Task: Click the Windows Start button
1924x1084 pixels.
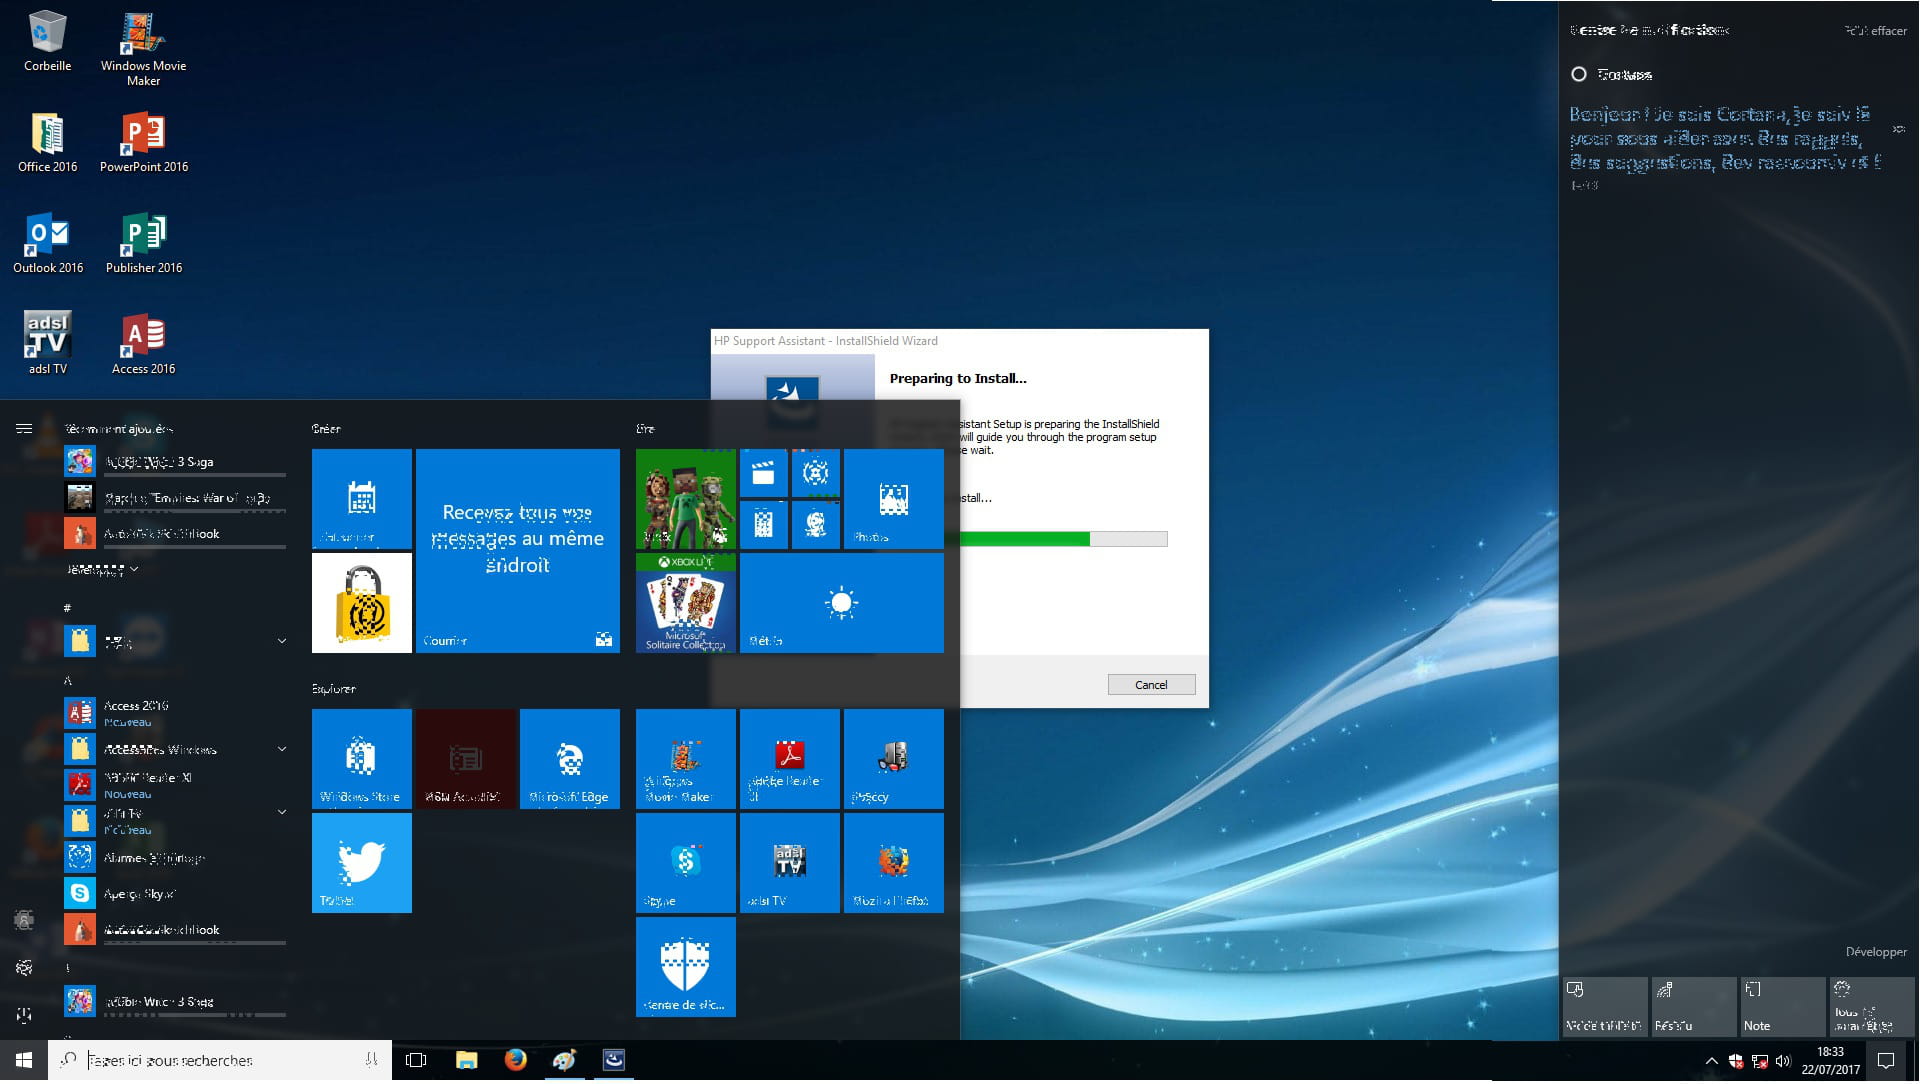Action: (x=24, y=1062)
